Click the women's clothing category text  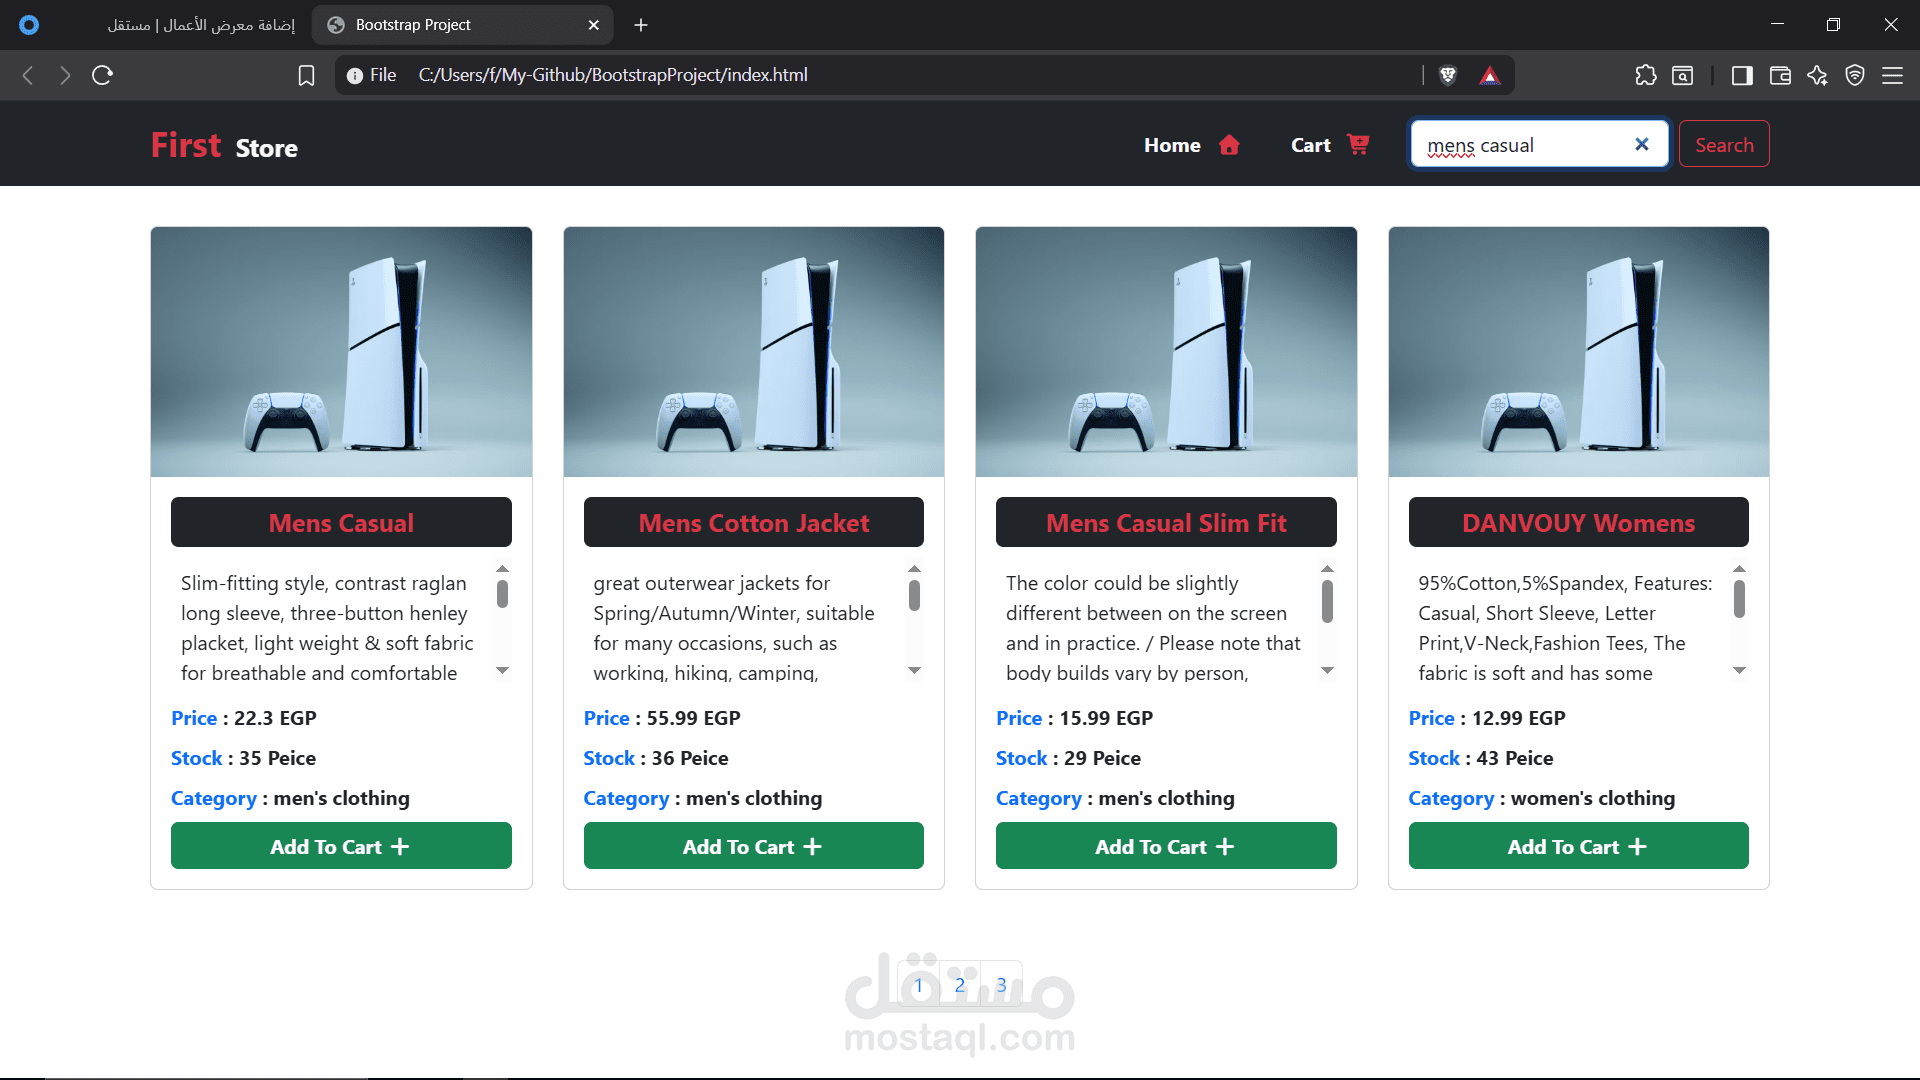(x=1592, y=798)
